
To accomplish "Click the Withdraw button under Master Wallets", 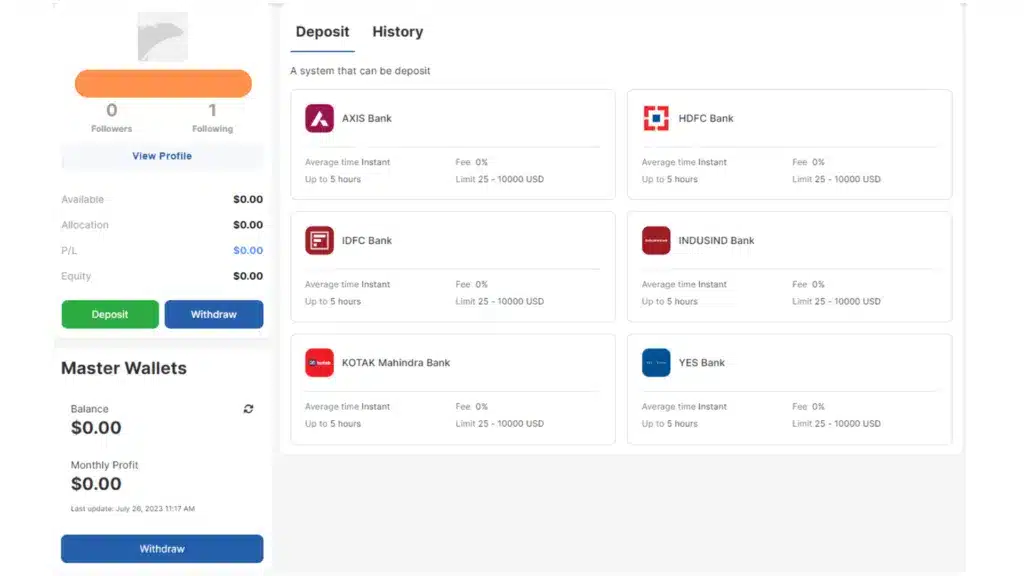I will 162,549.
